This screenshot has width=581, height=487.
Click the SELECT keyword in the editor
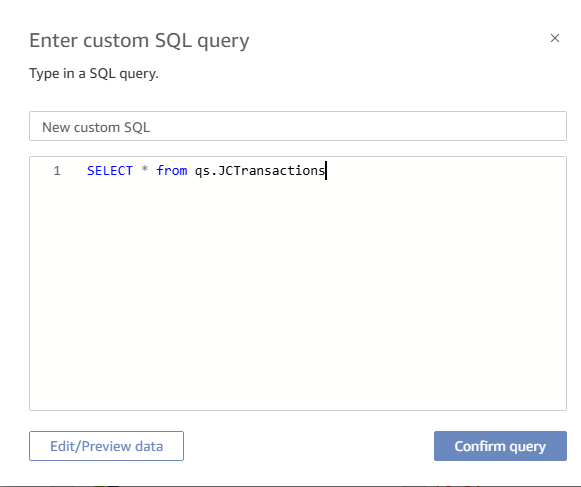(110, 171)
